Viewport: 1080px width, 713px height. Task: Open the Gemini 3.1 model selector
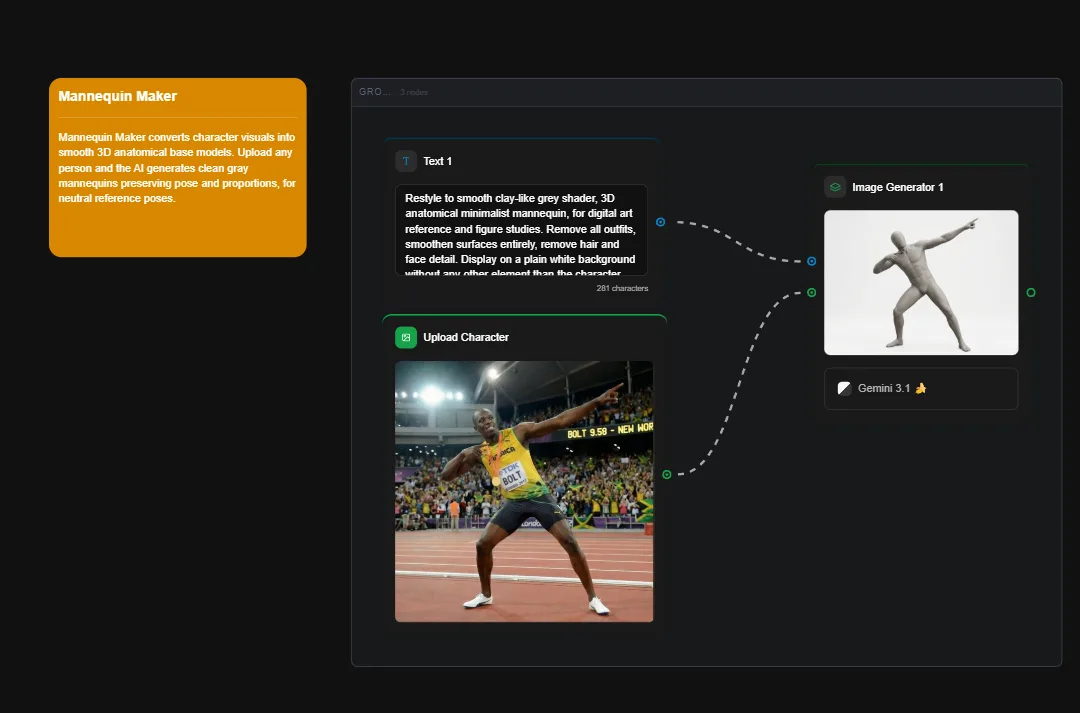point(920,388)
